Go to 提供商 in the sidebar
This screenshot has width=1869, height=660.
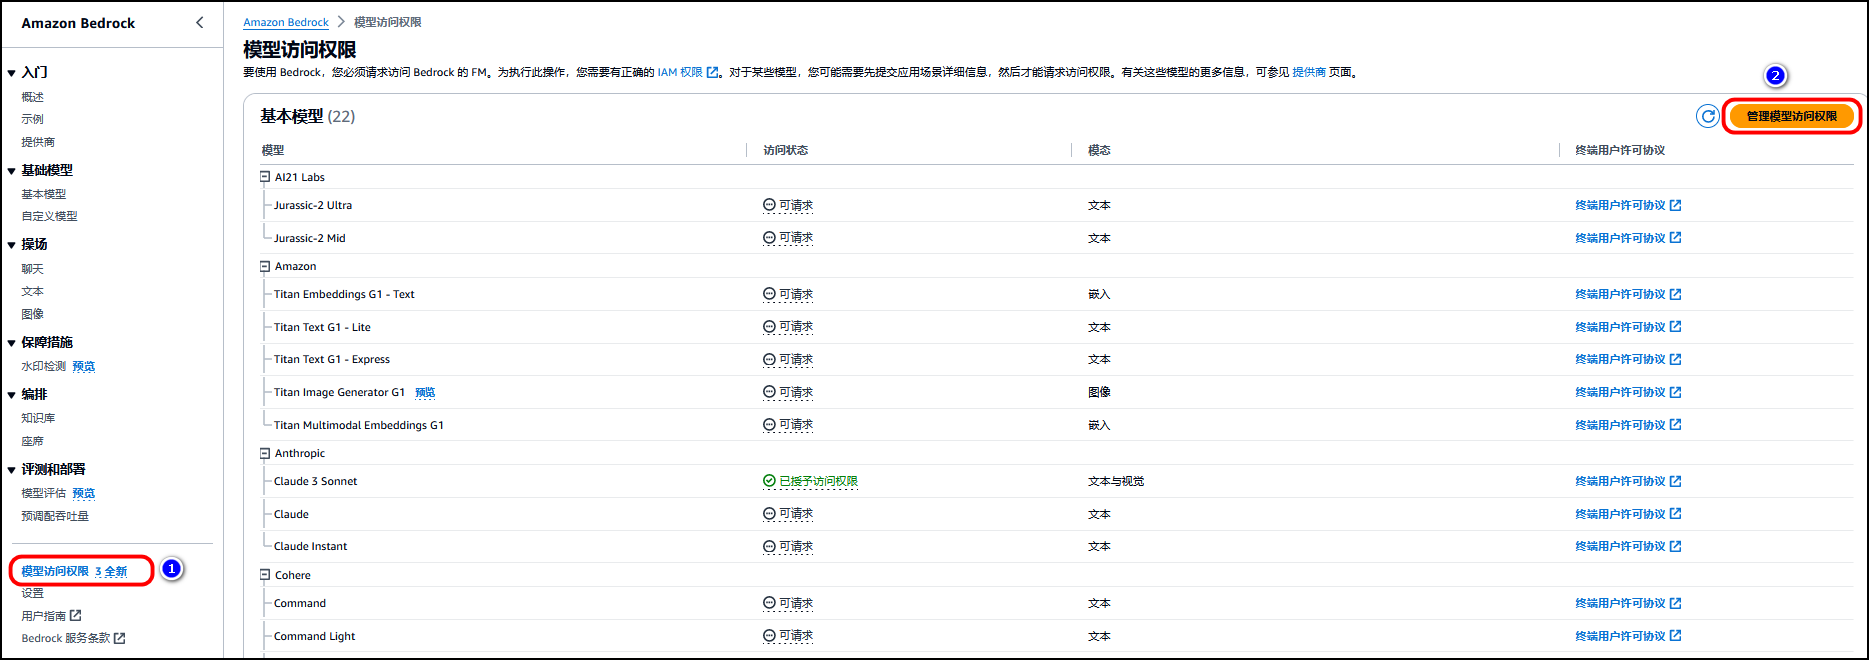pos(38,142)
